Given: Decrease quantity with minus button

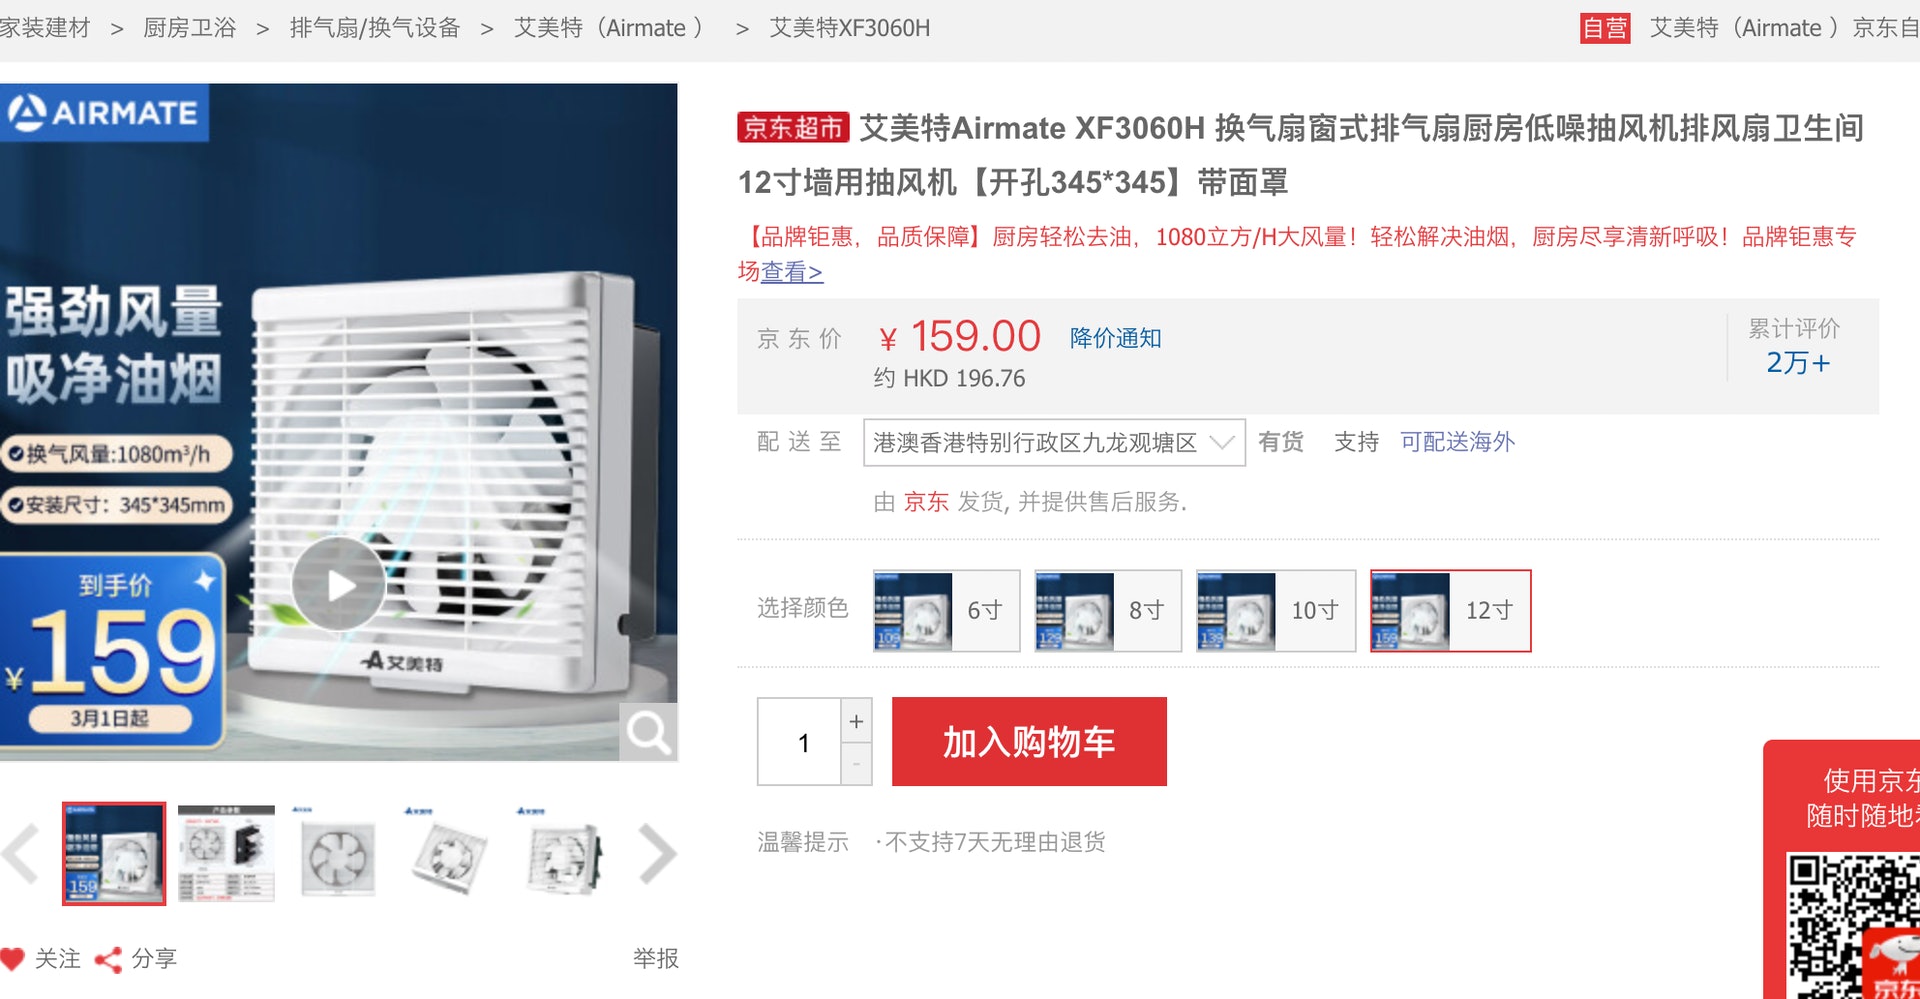Looking at the screenshot, I should point(856,764).
